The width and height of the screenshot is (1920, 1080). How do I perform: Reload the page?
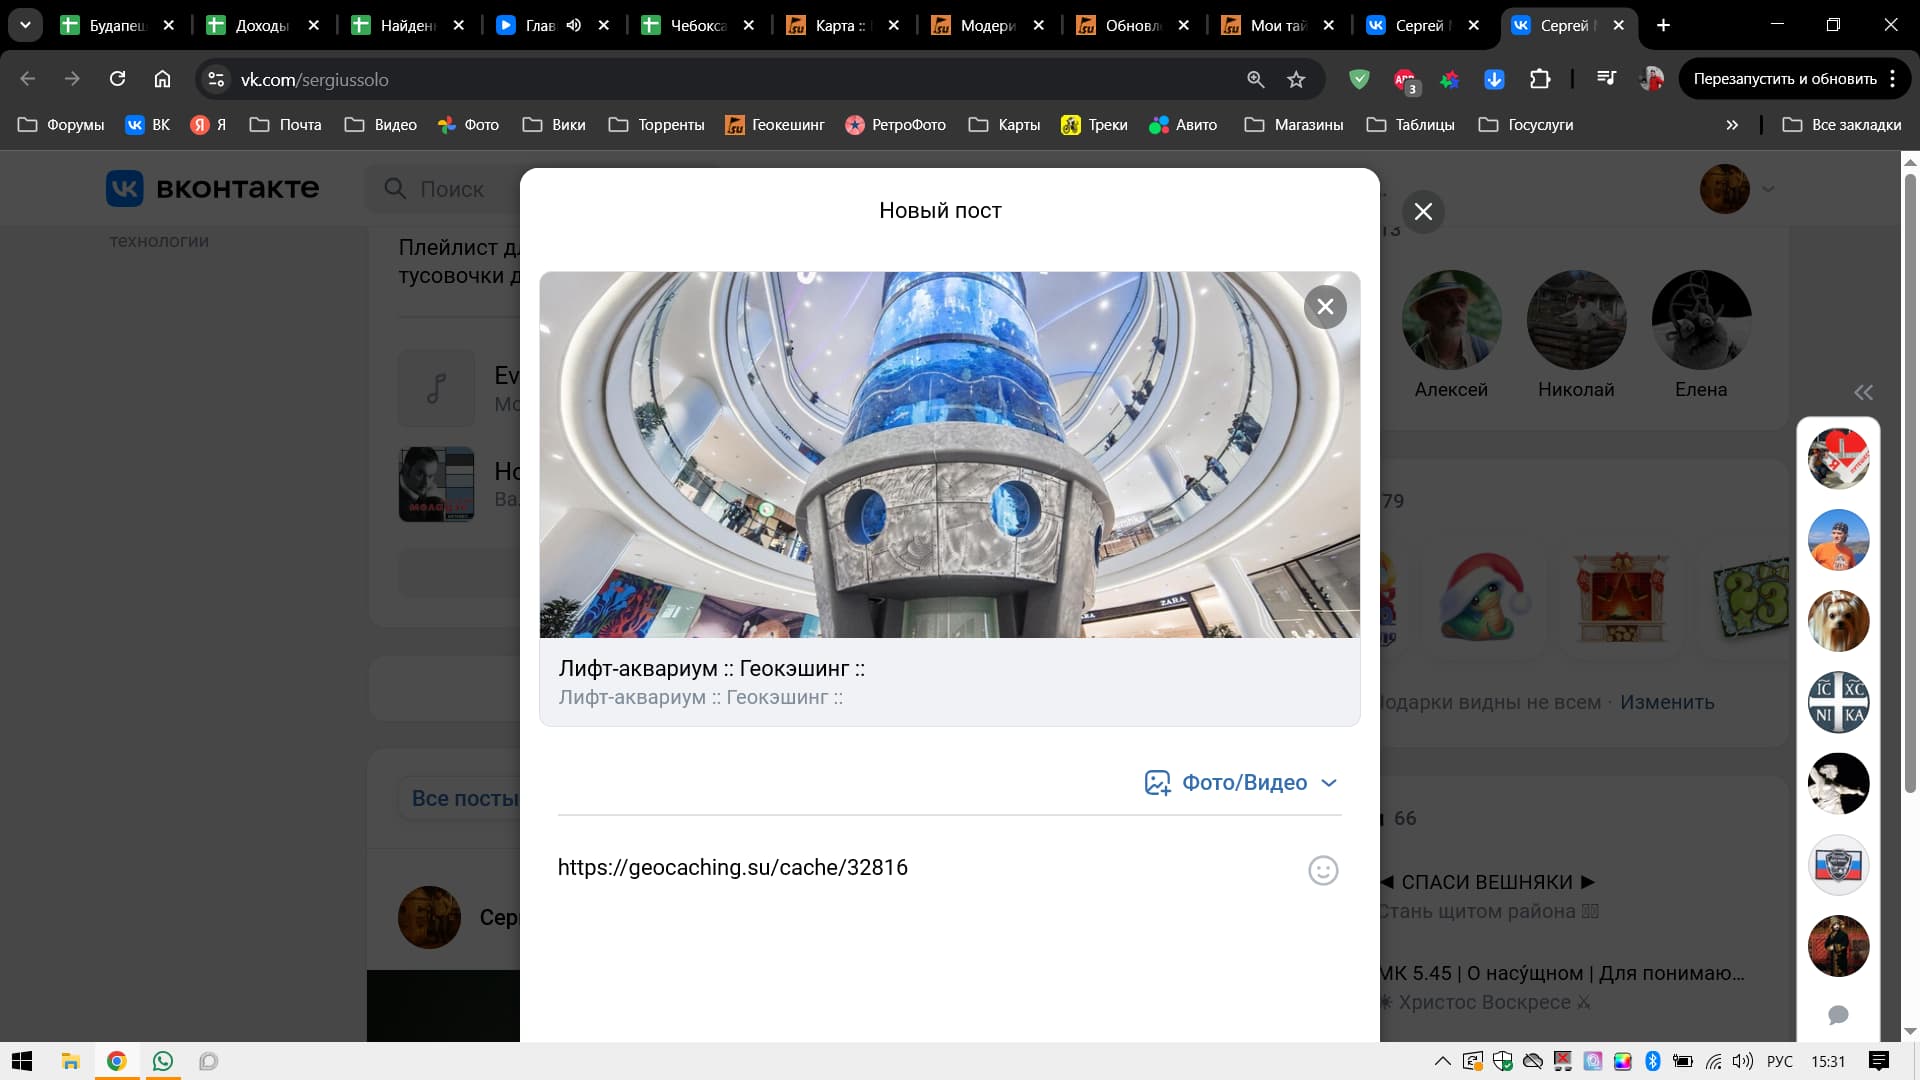pyautogui.click(x=117, y=79)
